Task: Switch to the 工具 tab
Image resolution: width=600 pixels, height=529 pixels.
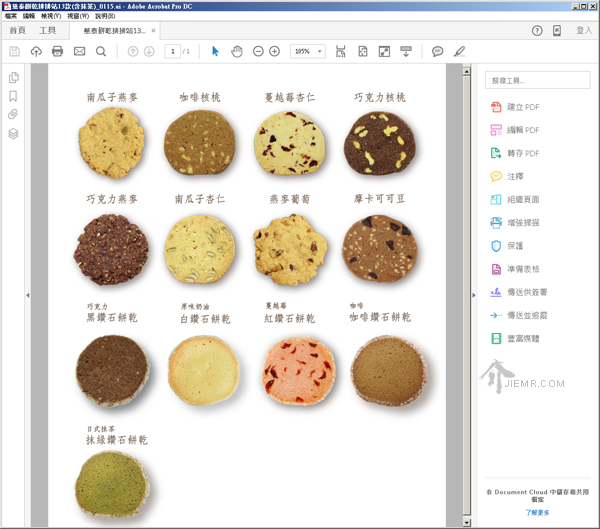Action: click(47, 30)
